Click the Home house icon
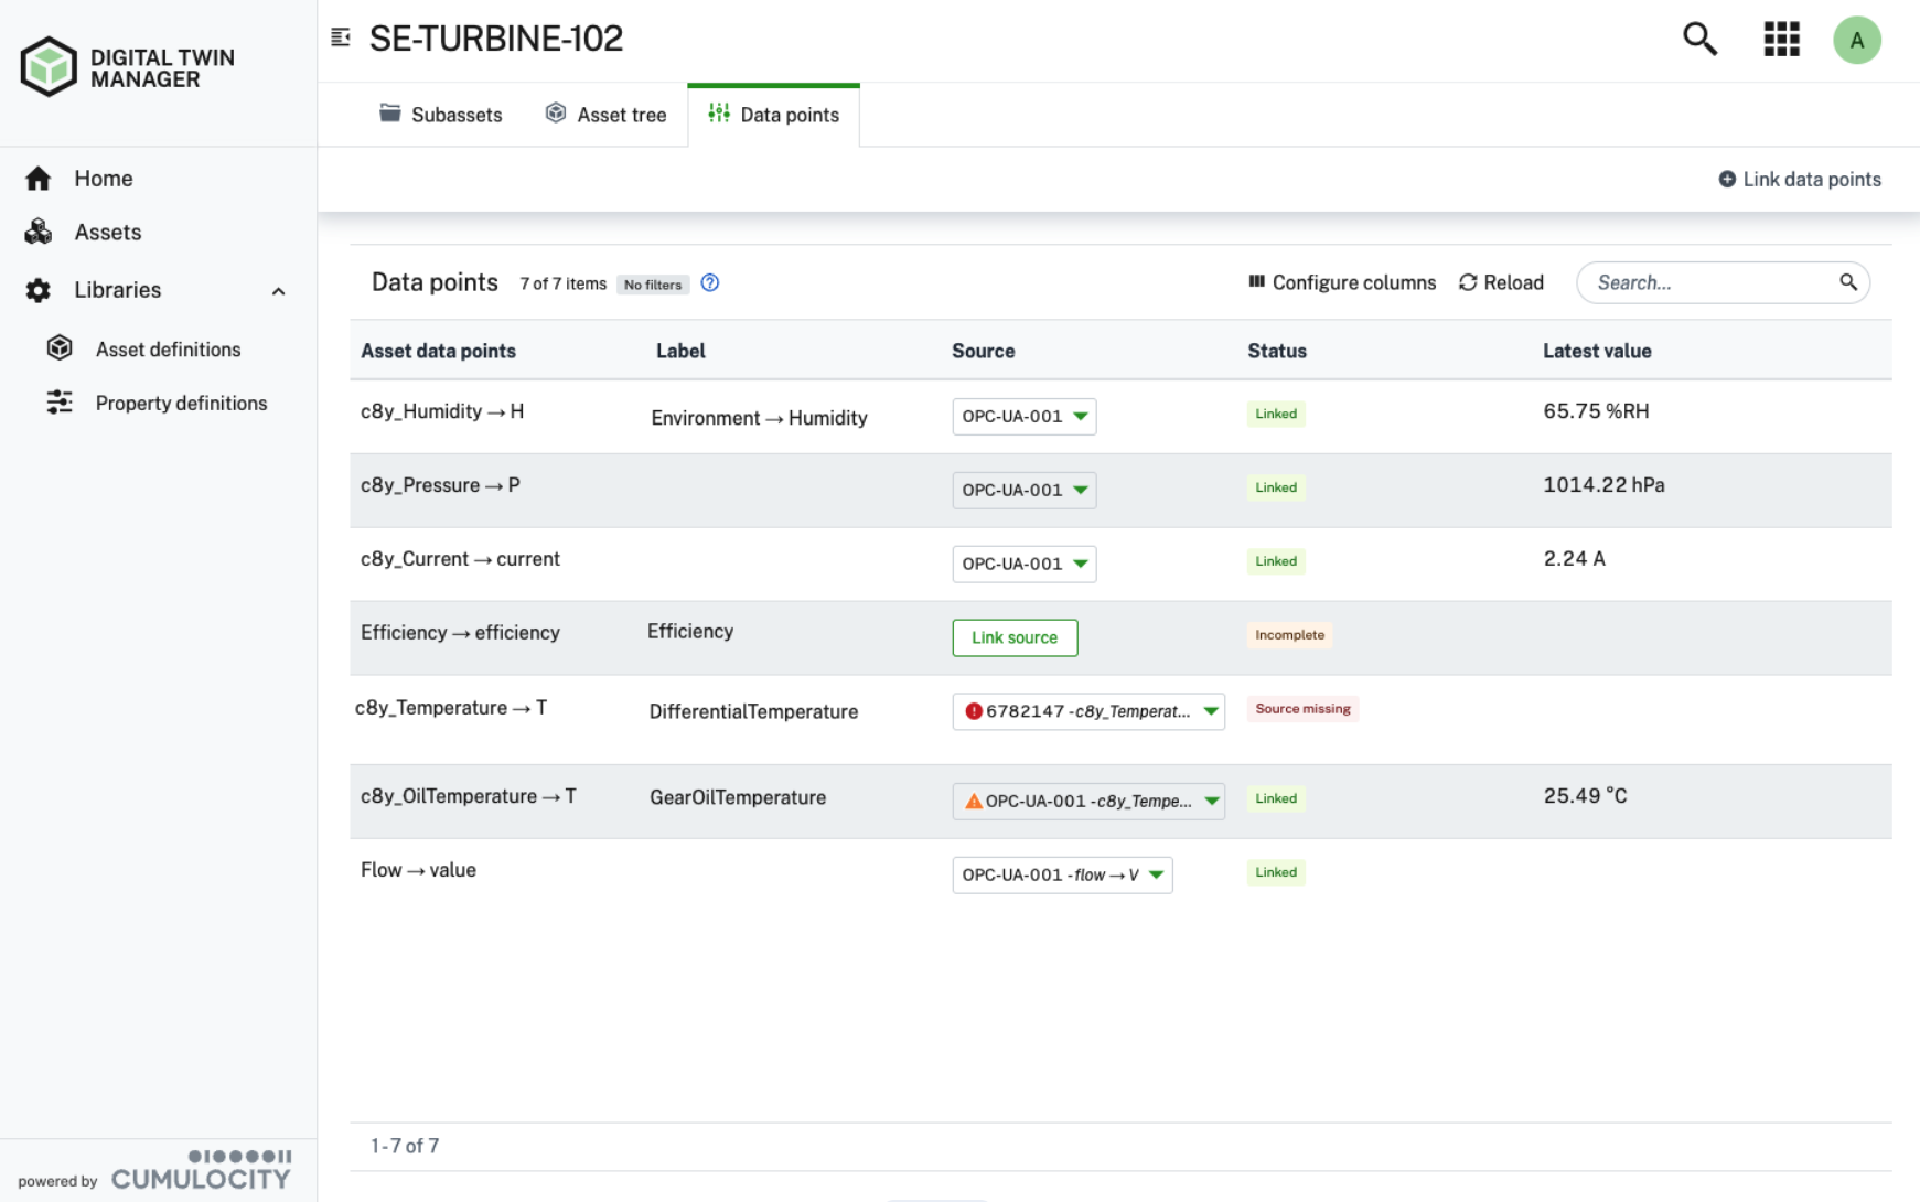The height and width of the screenshot is (1202, 1920). pos(38,178)
